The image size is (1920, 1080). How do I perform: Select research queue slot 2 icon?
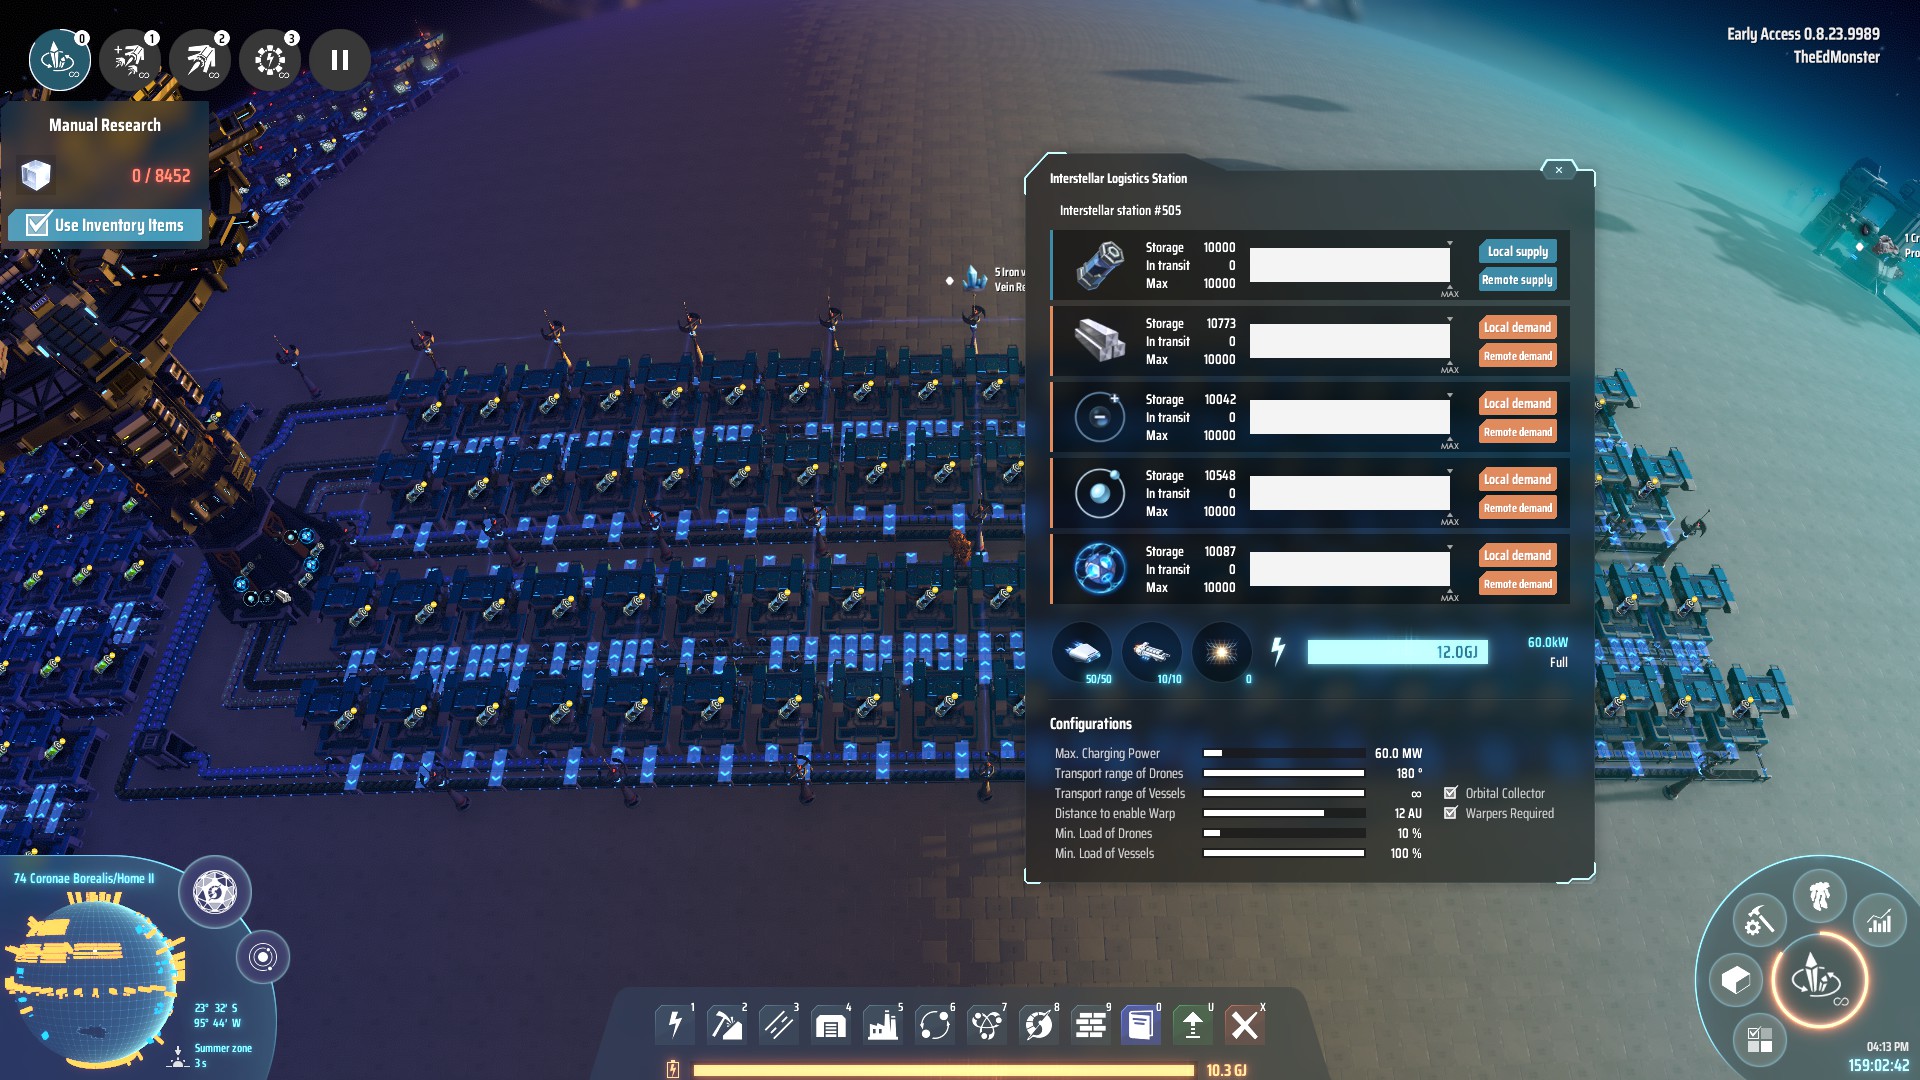pos(199,60)
